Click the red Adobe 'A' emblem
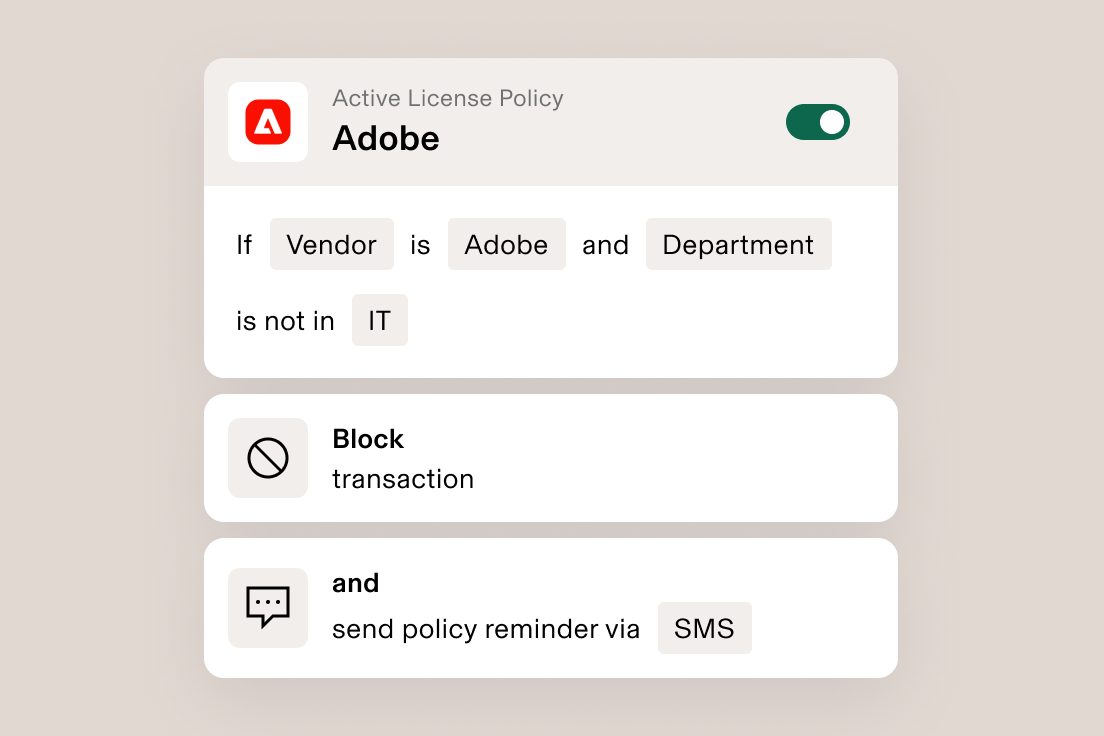 [x=268, y=121]
